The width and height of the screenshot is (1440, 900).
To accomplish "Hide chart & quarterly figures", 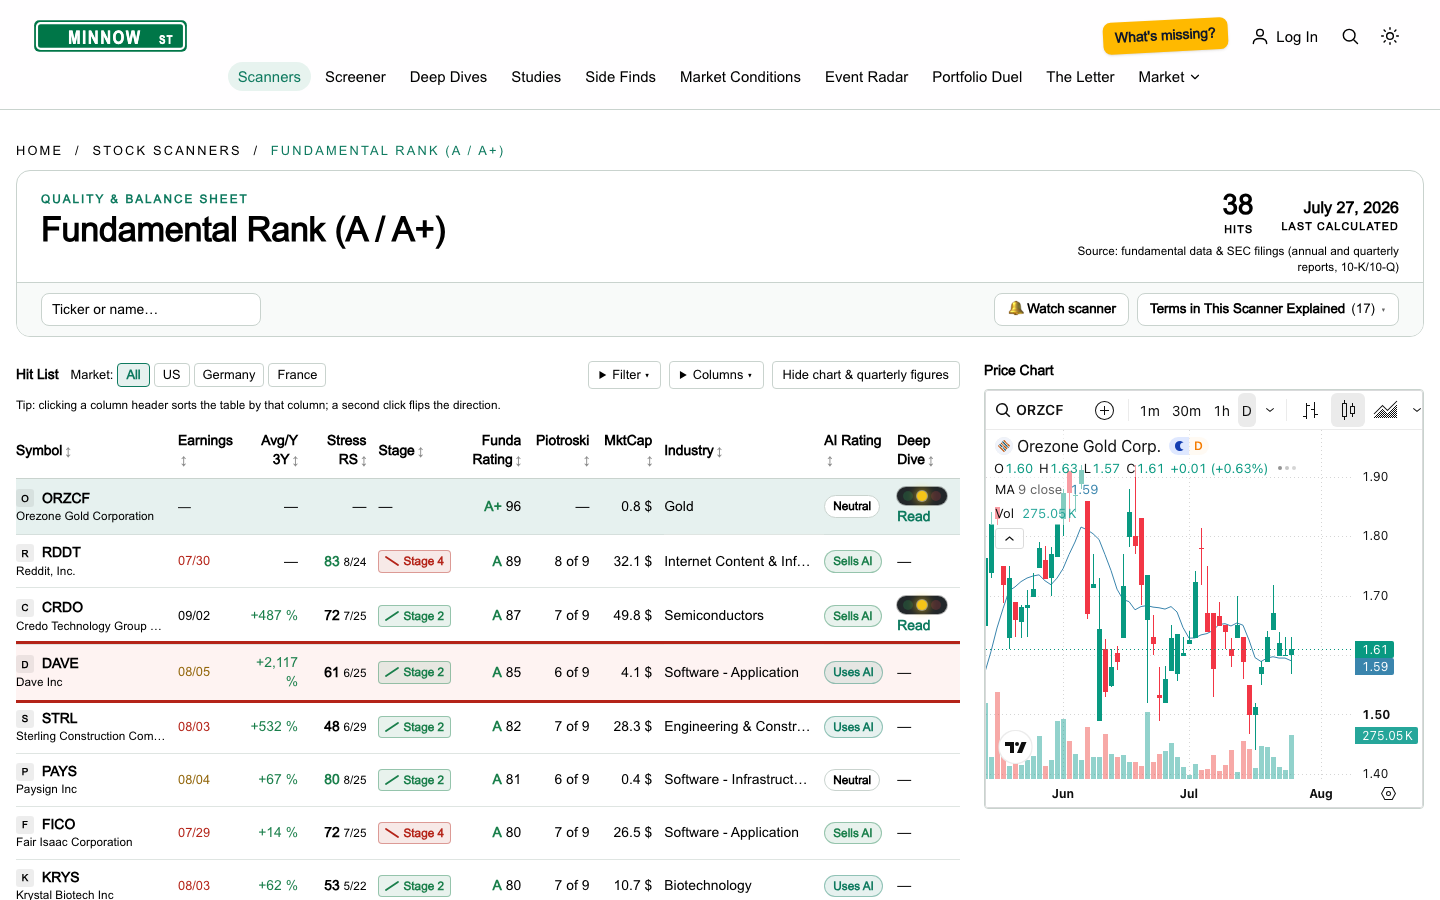I will click(x=865, y=375).
